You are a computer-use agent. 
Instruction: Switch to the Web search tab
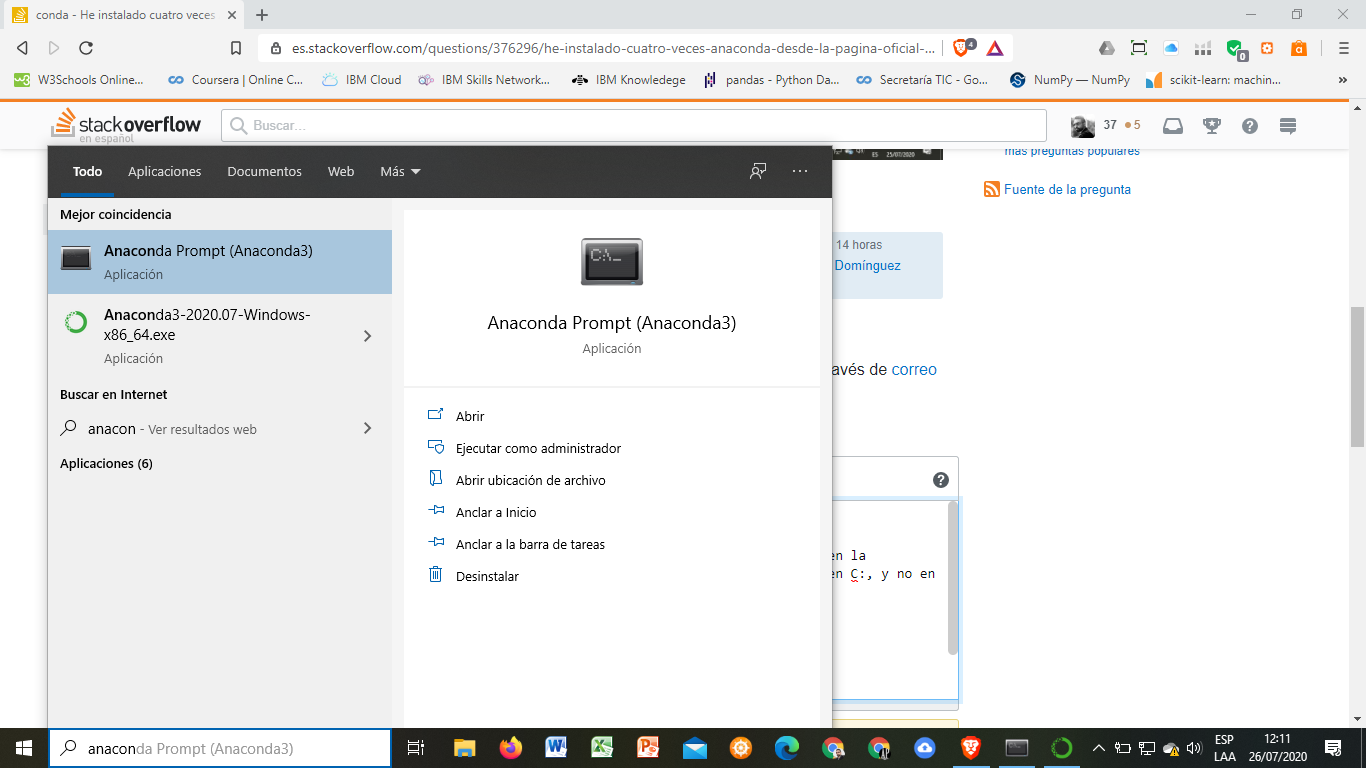point(341,171)
